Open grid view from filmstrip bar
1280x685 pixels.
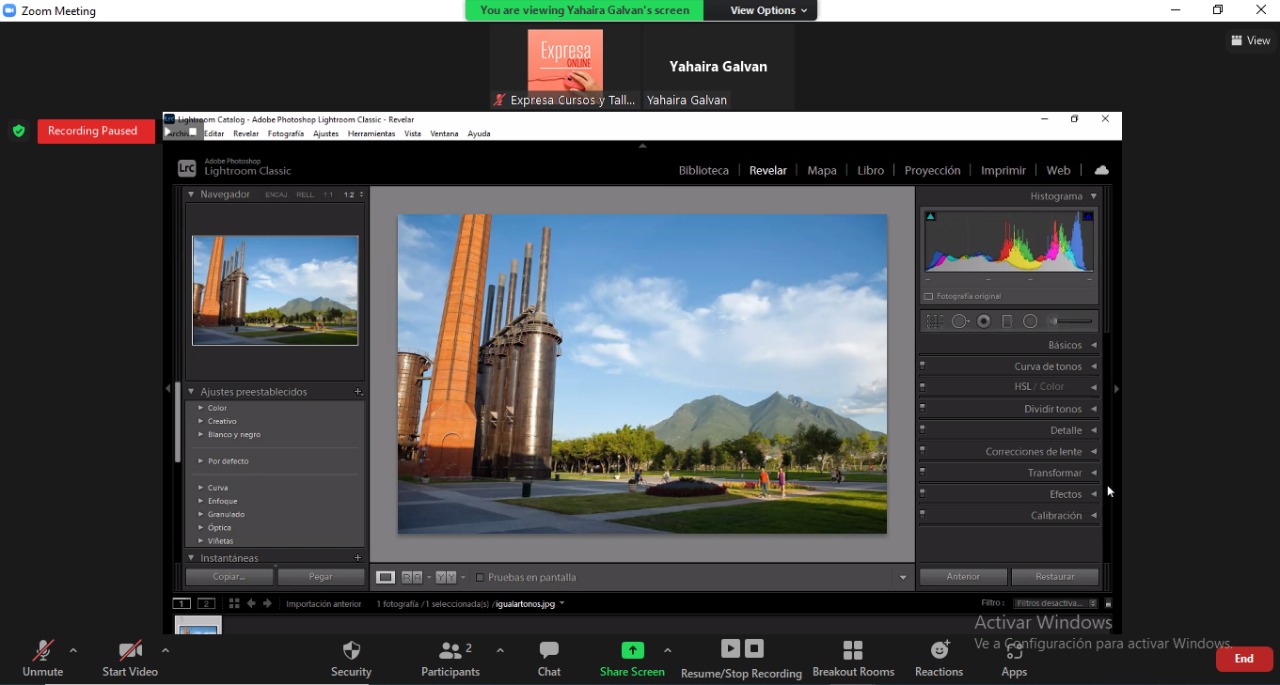(233, 603)
